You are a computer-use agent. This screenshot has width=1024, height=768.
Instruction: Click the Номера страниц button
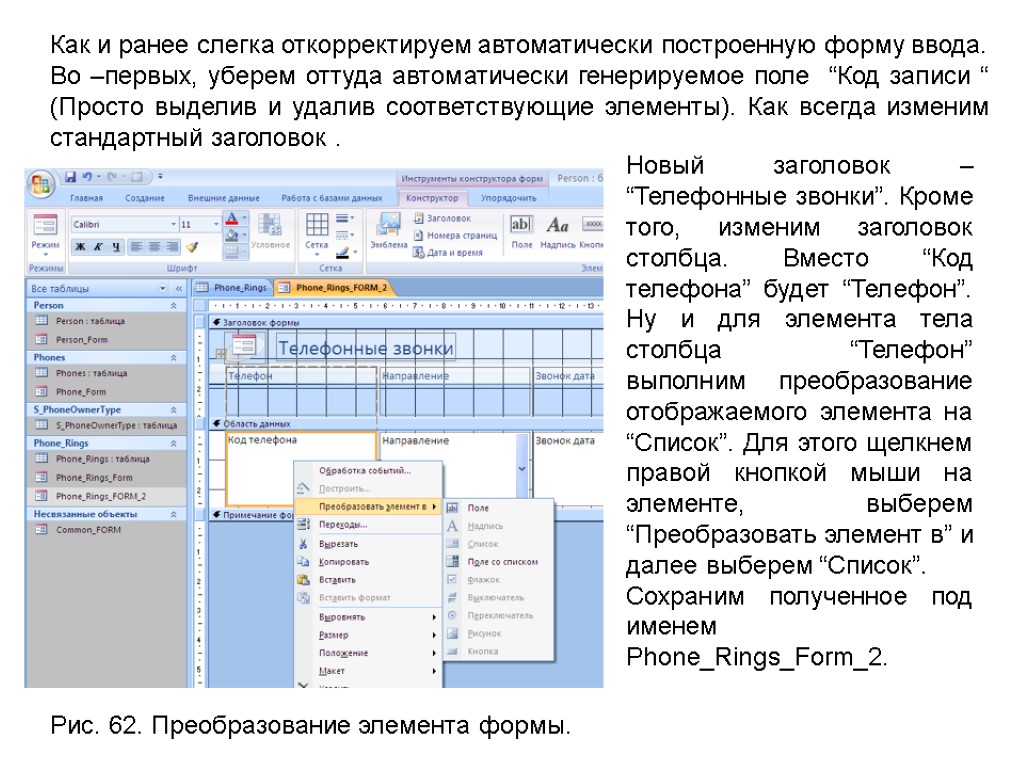coord(455,236)
